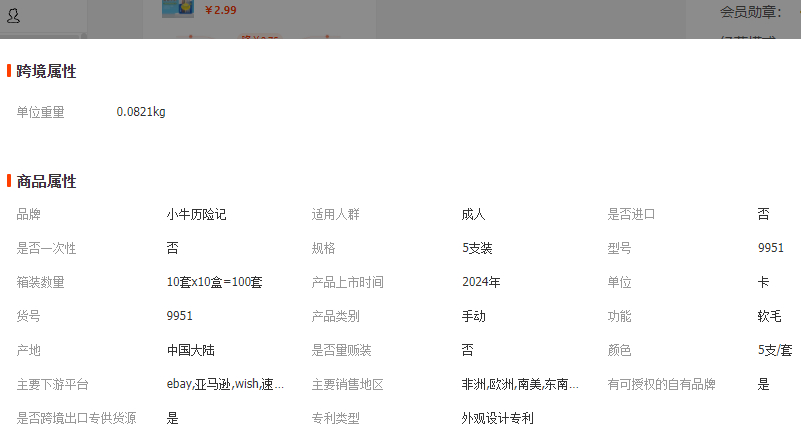Click the 单位重量 label

(x=40, y=112)
